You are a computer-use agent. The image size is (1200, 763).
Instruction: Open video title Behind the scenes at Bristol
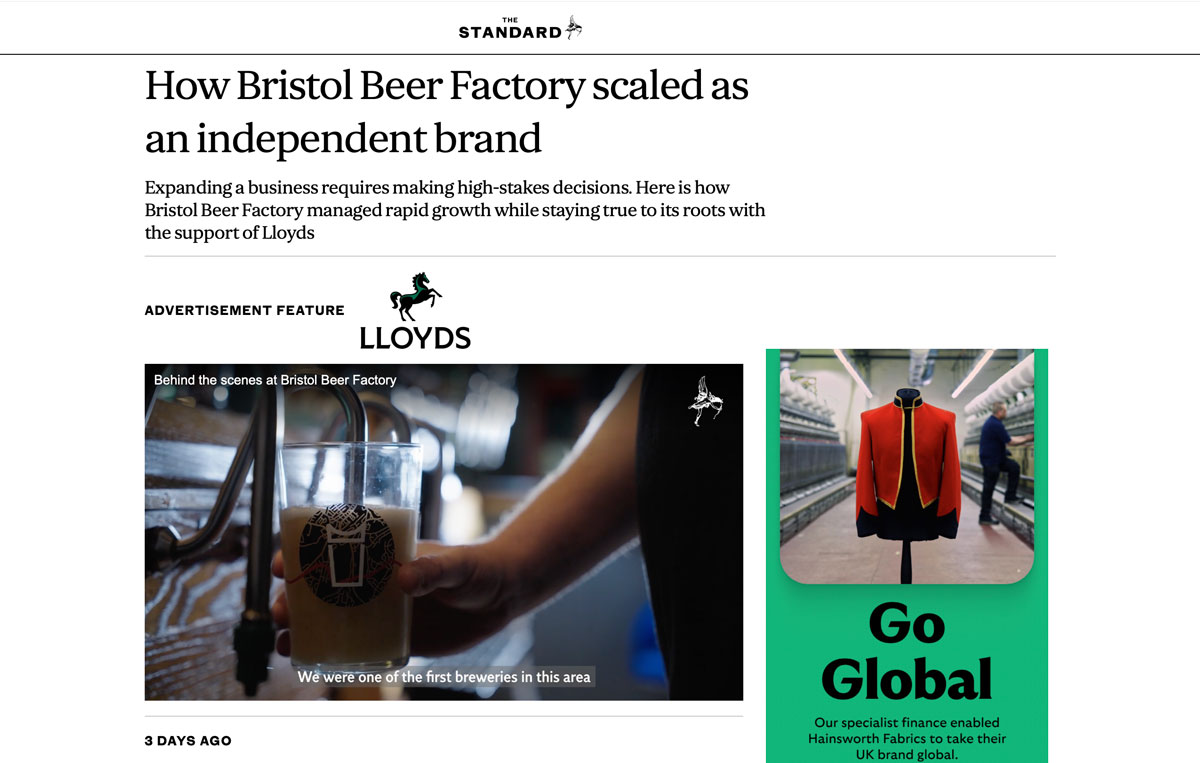[x=275, y=380]
